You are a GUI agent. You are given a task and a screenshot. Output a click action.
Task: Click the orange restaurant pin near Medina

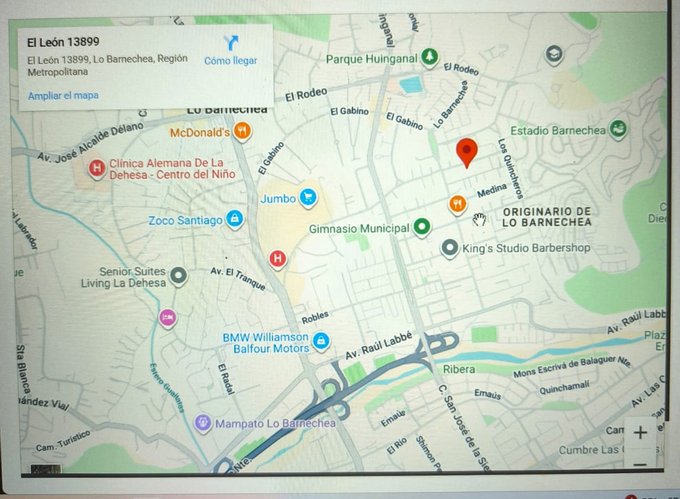457,204
